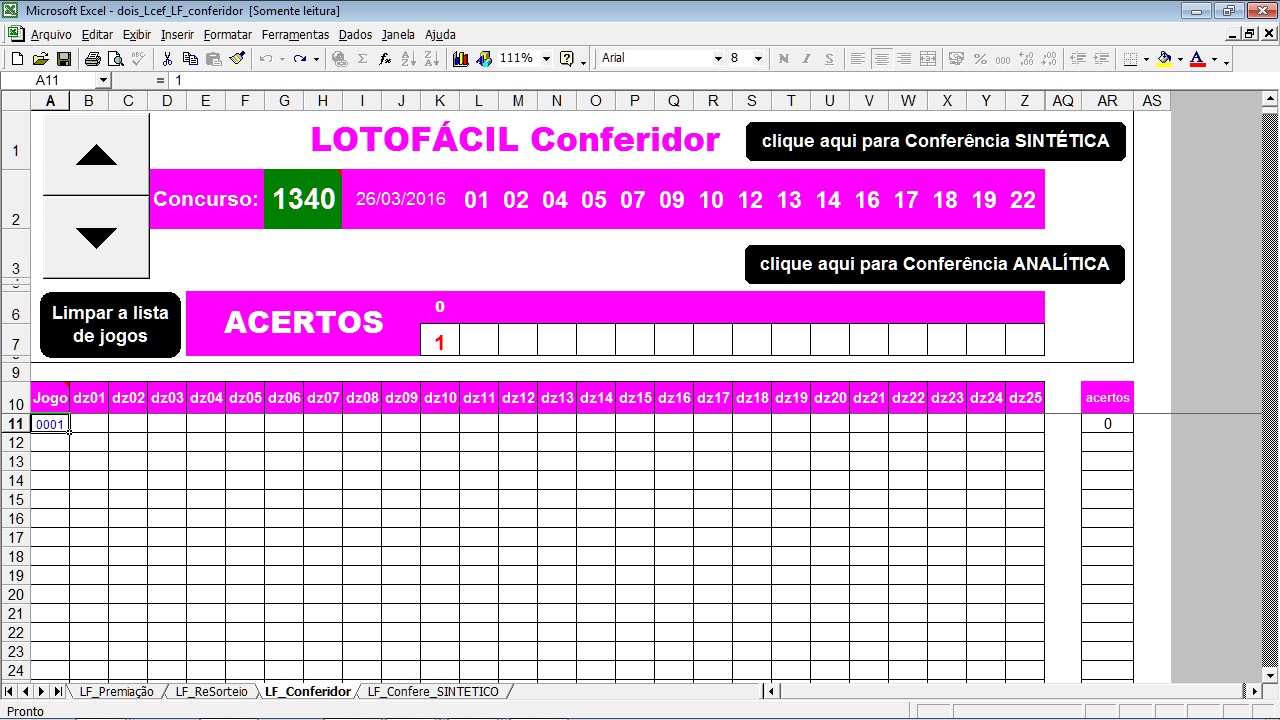Go to next concurso with up arrow
This screenshot has width=1280, height=720.
96,154
